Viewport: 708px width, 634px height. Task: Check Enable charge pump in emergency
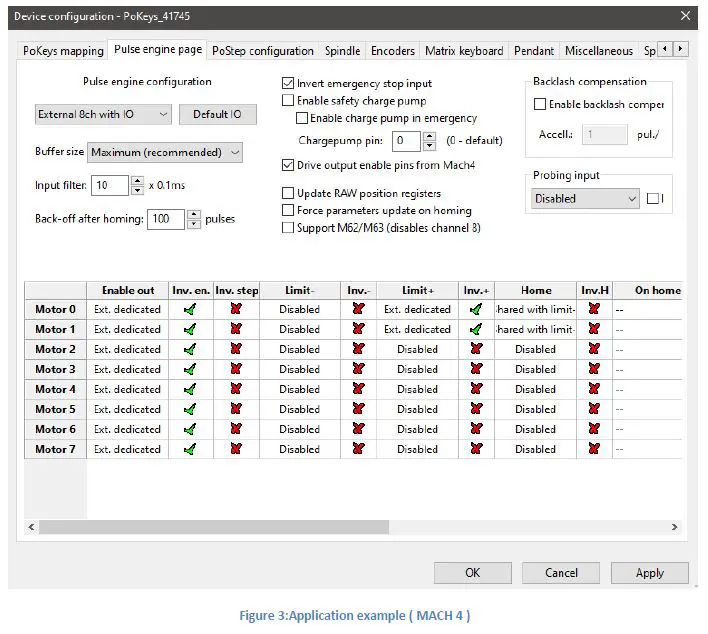[302, 118]
